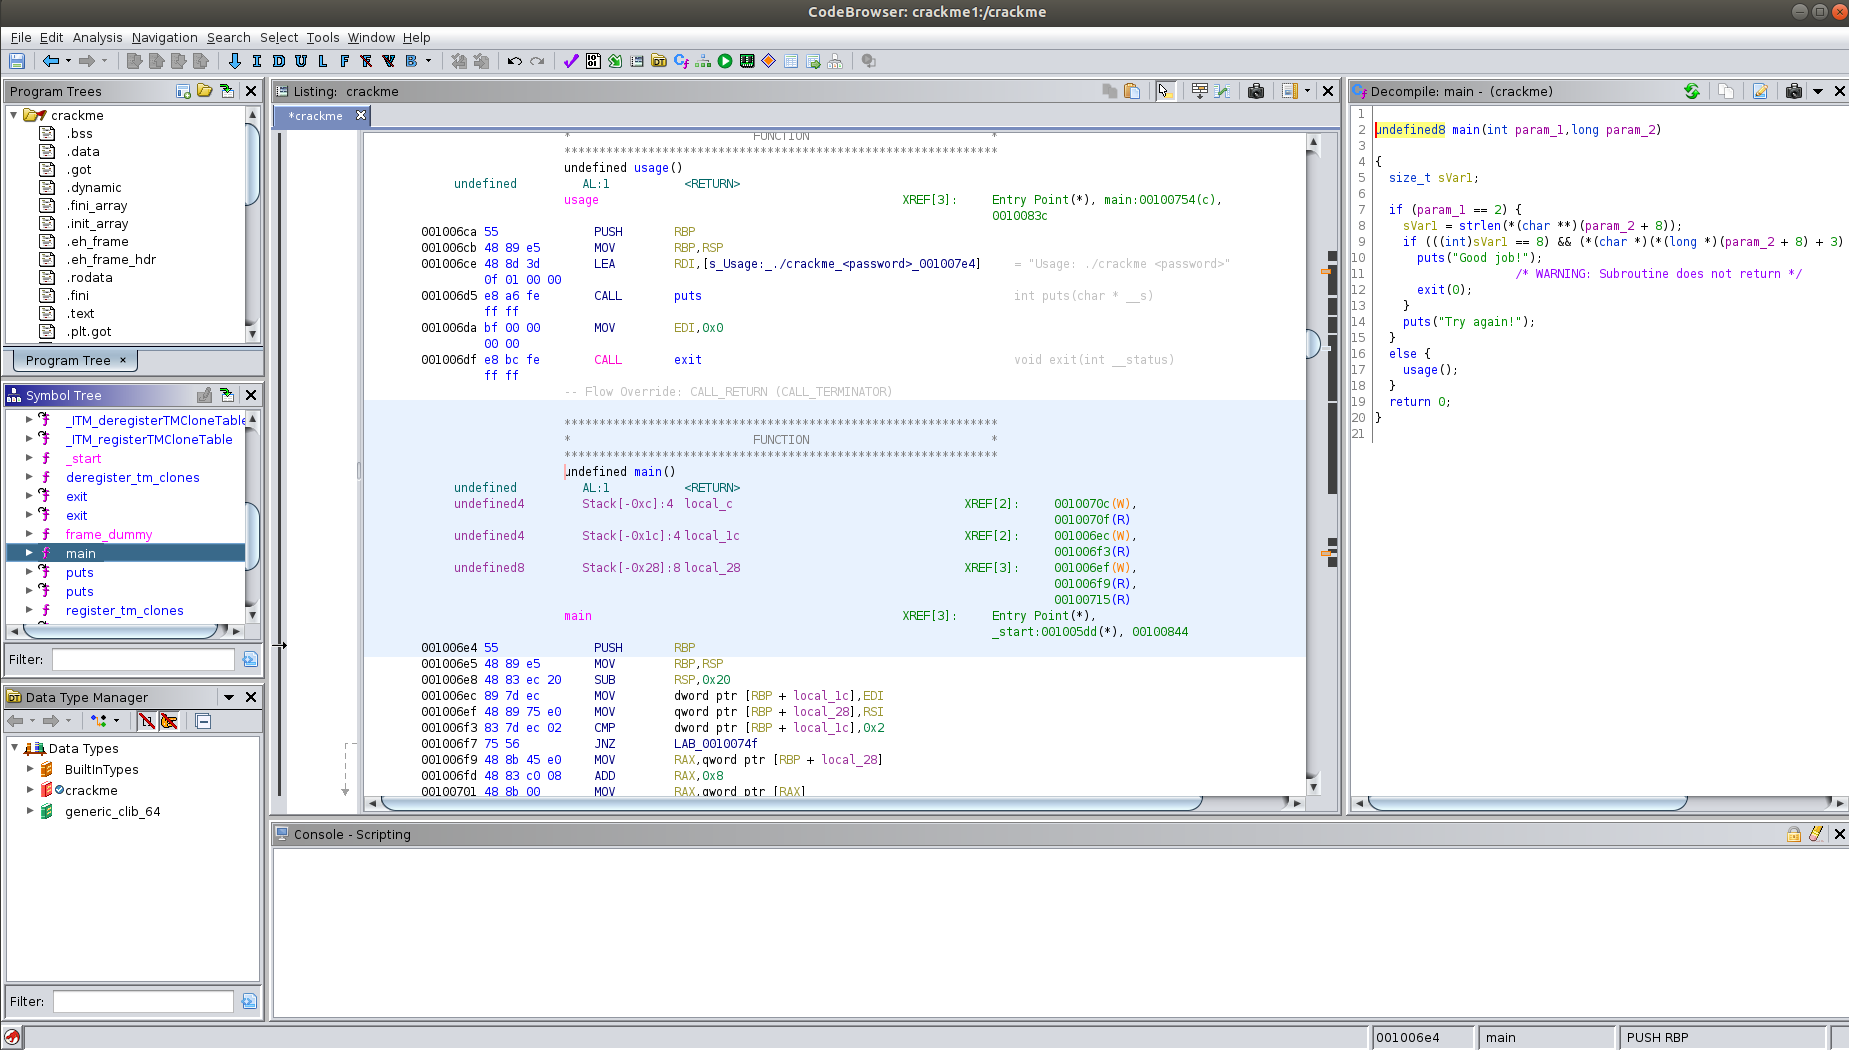
Task: Click the Save program icon
Action: coord(17,61)
